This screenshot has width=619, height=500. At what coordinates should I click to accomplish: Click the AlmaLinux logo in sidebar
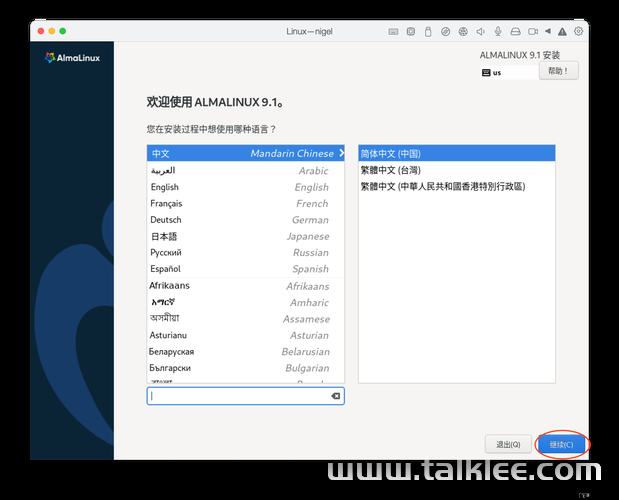tap(72, 58)
